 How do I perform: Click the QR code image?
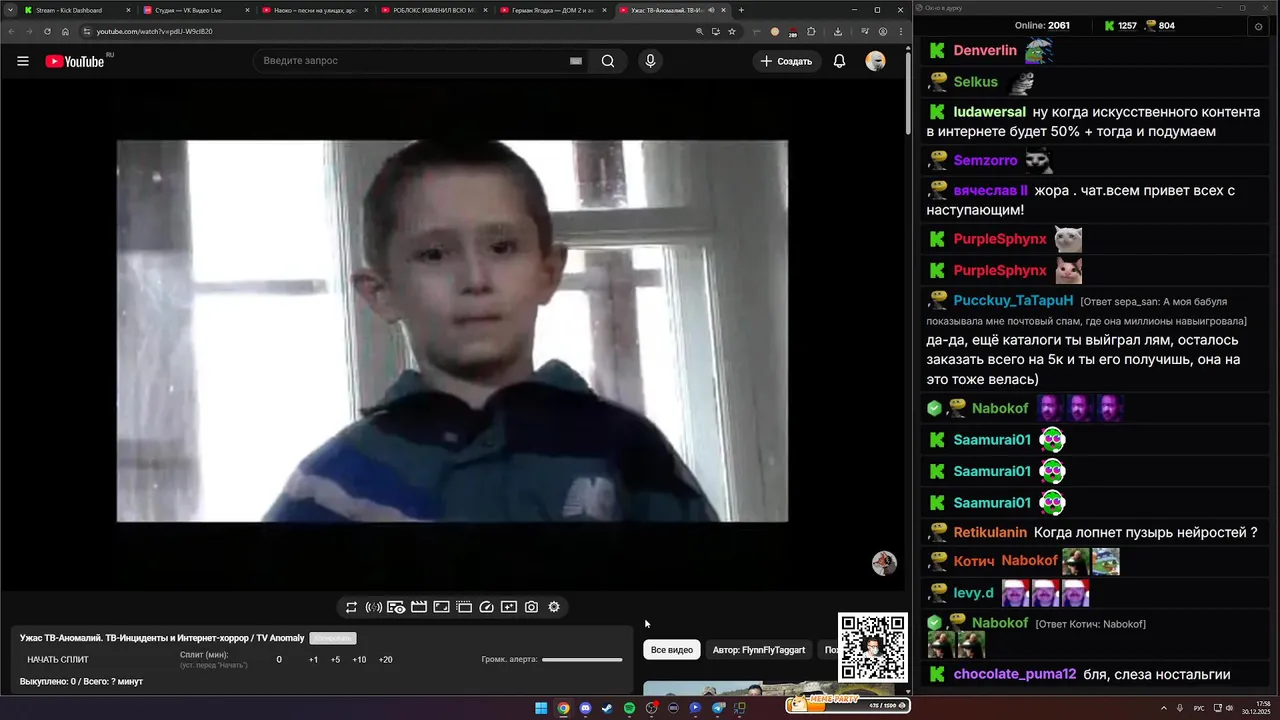tap(873, 647)
